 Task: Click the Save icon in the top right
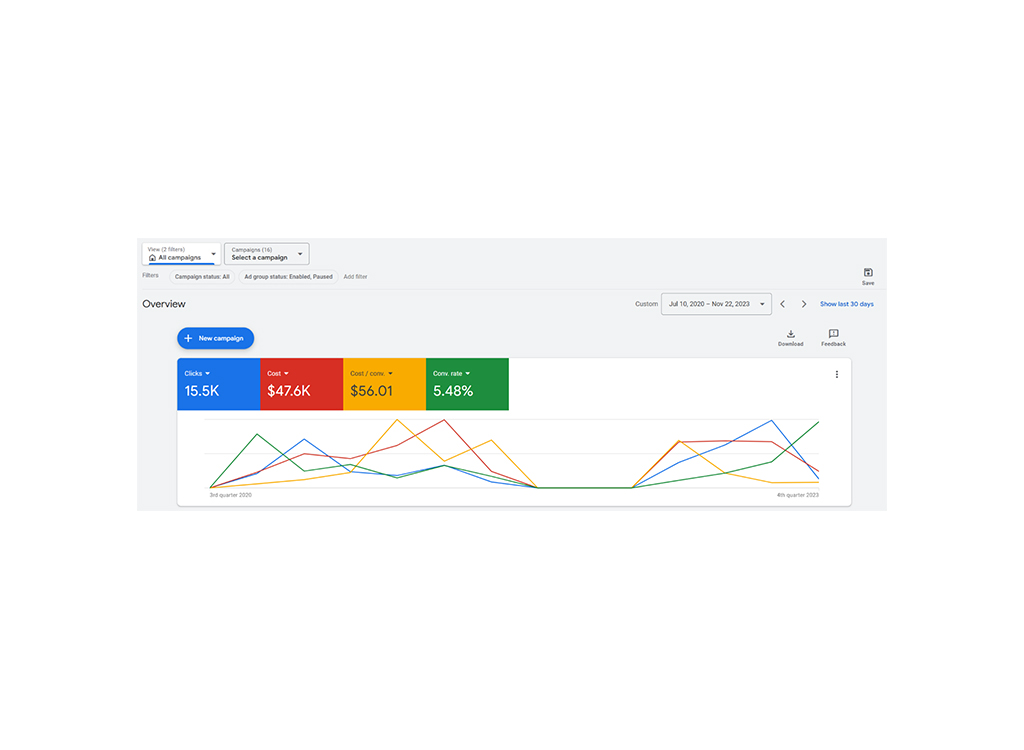868,273
